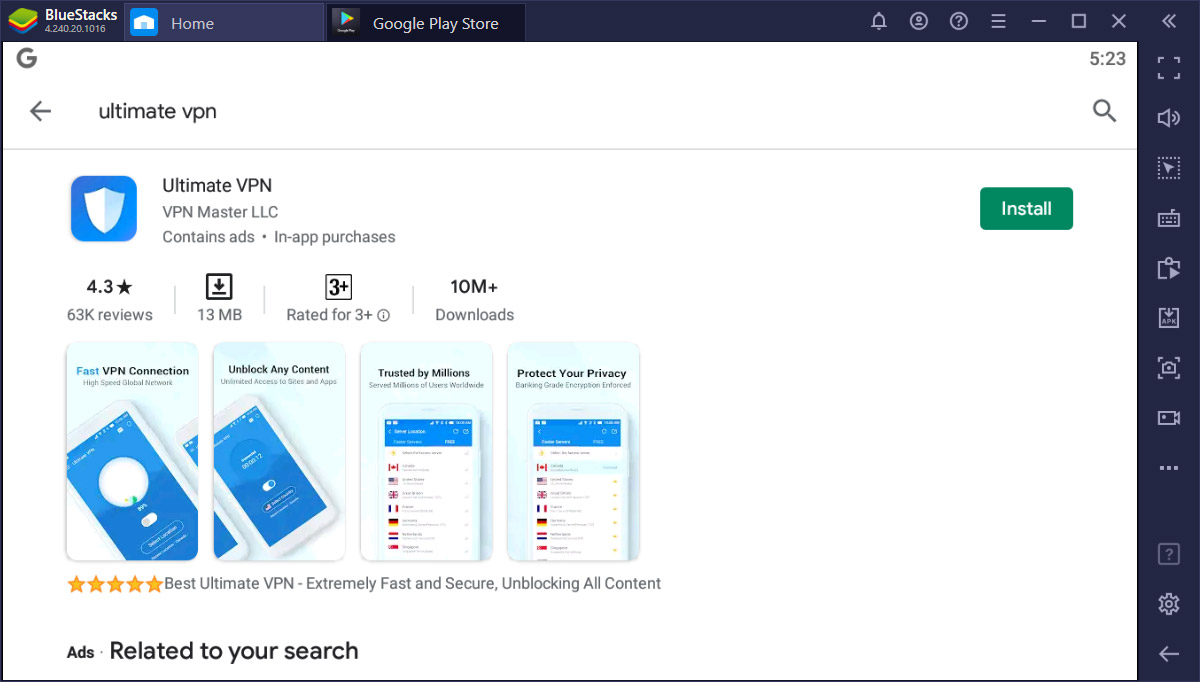Install Ultimate VPN
Screen dimensions: 1200x682
pos(1026,209)
